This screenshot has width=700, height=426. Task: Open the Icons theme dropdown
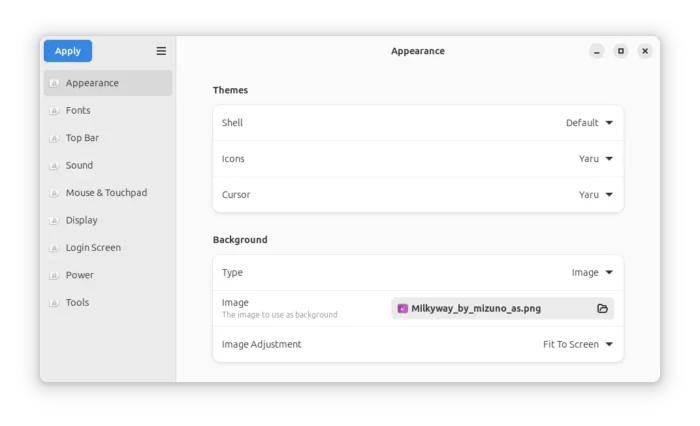pyautogui.click(x=596, y=159)
